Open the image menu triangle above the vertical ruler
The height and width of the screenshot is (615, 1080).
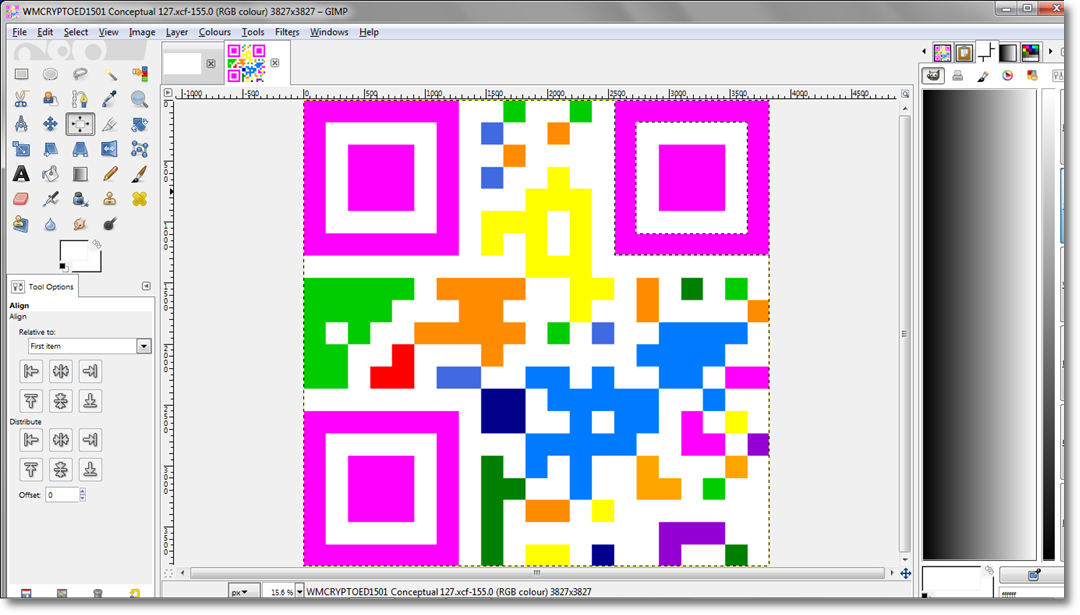point(168,92)
